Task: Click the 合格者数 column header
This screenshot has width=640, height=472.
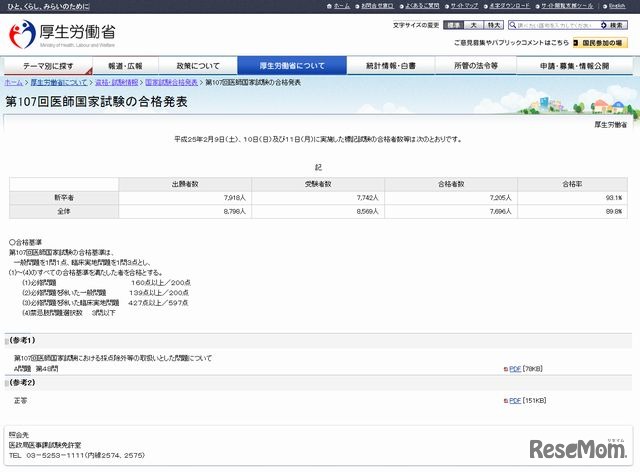Action: (451, 184)
